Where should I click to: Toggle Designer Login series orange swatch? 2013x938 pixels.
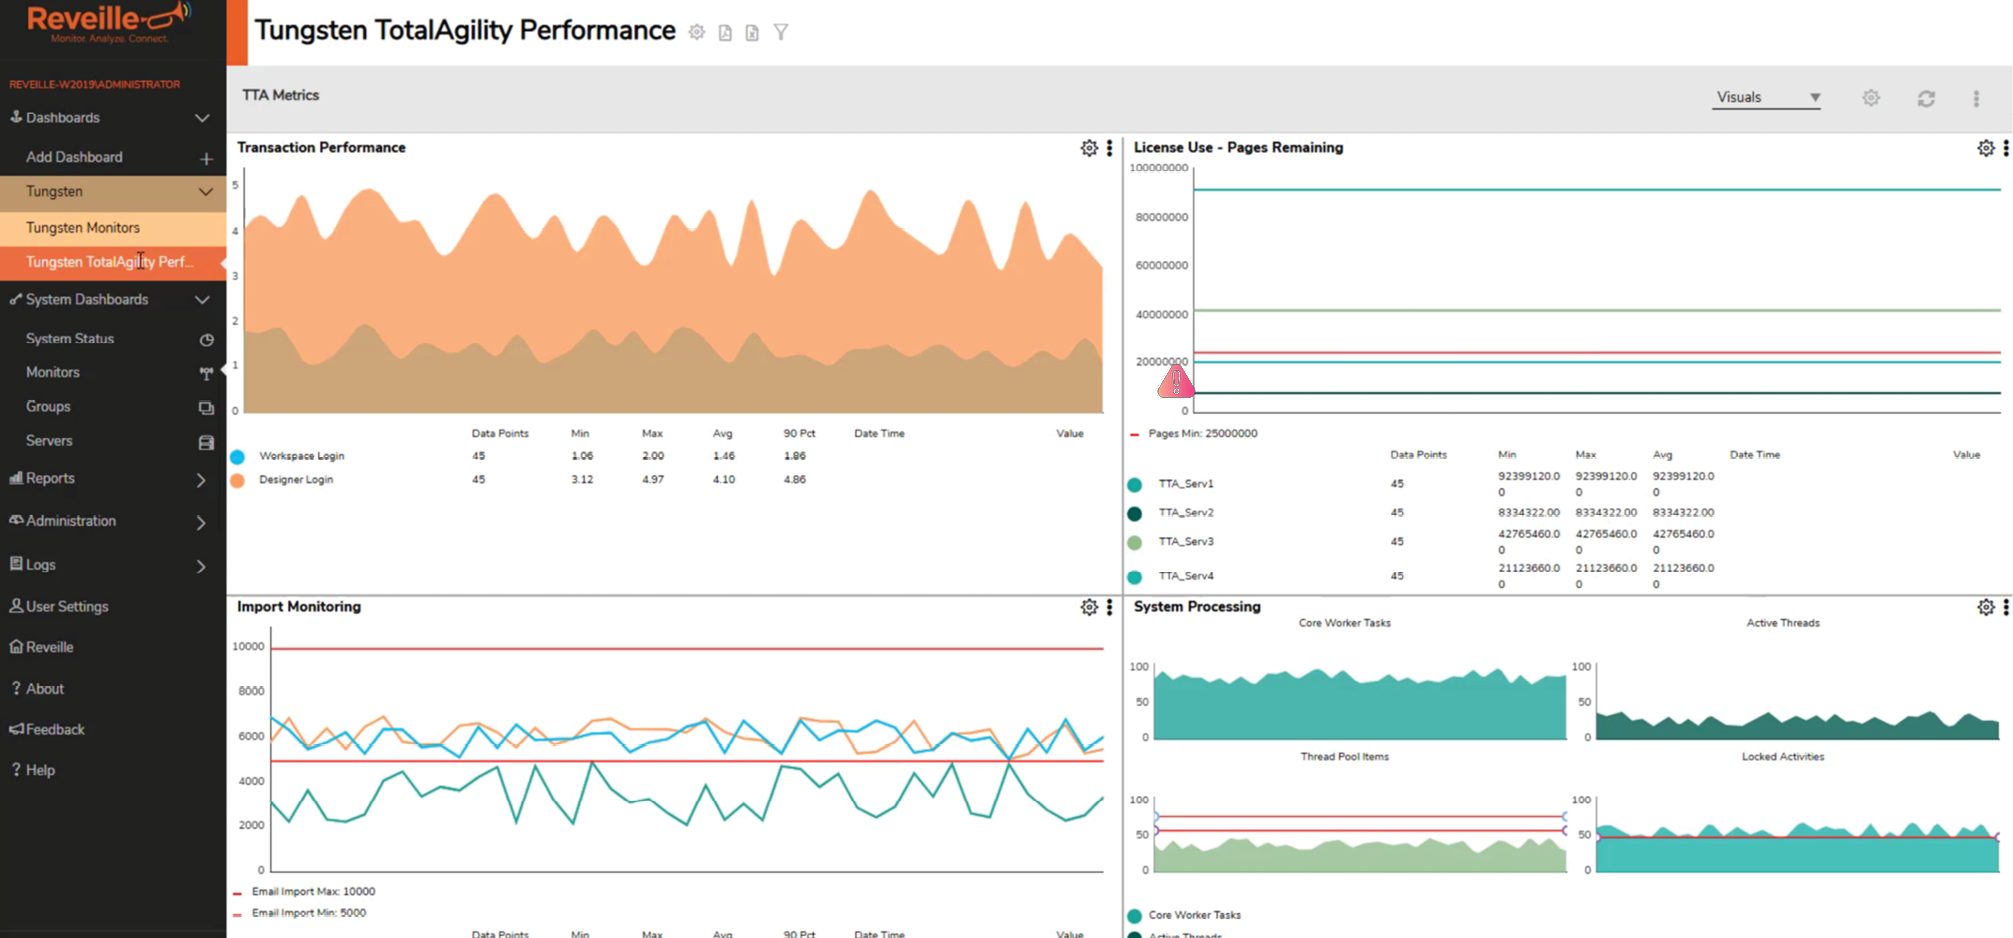[x=238, y=481]
